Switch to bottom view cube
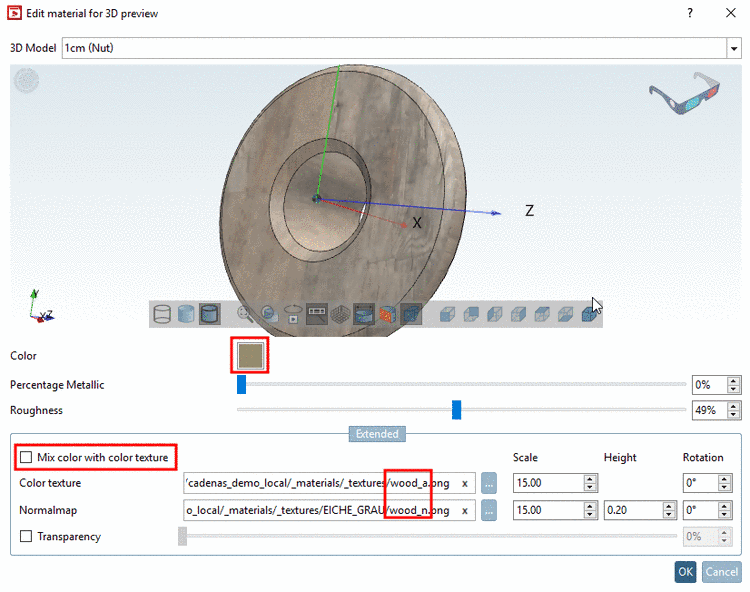 coord(565,314)
